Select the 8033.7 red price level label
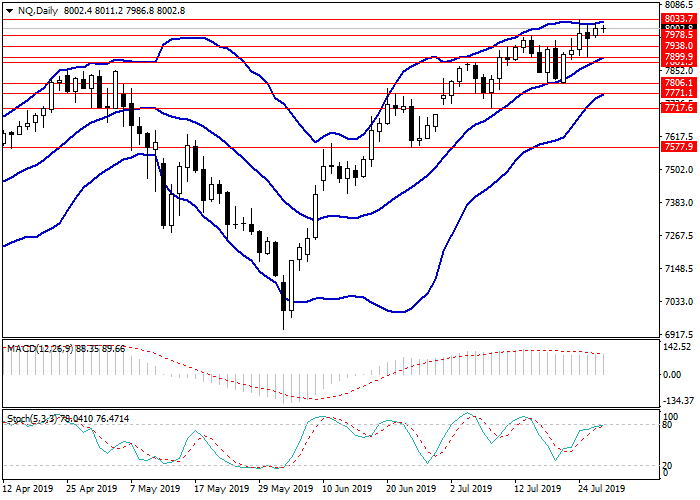Viewport: 700px width, 500px height. click(x=679, y=18)
